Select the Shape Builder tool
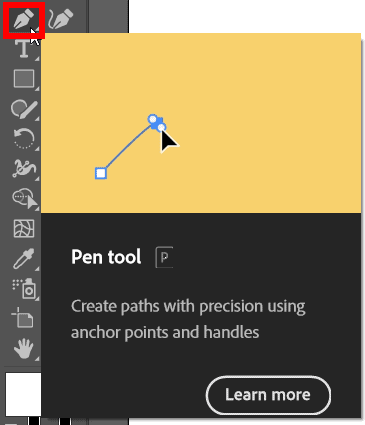Screen dimensions: 365x425 point(25,199)
